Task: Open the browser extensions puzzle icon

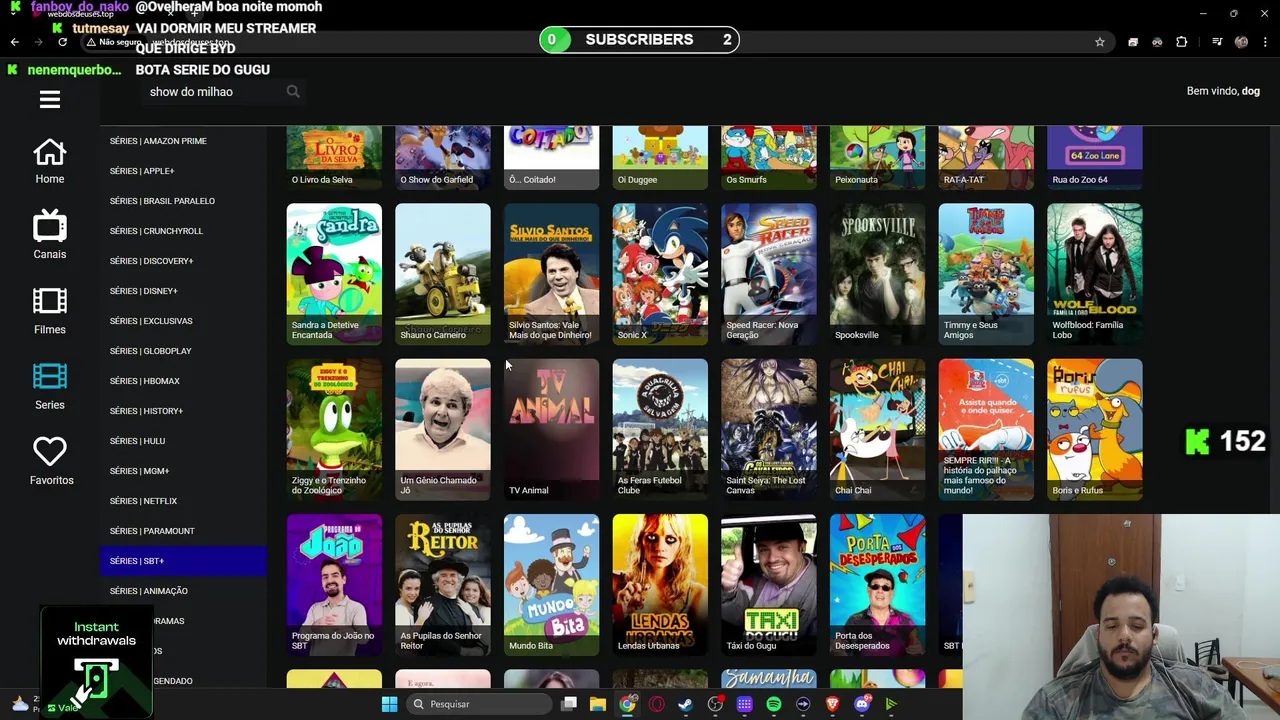Action: [x=1181, y=42]
